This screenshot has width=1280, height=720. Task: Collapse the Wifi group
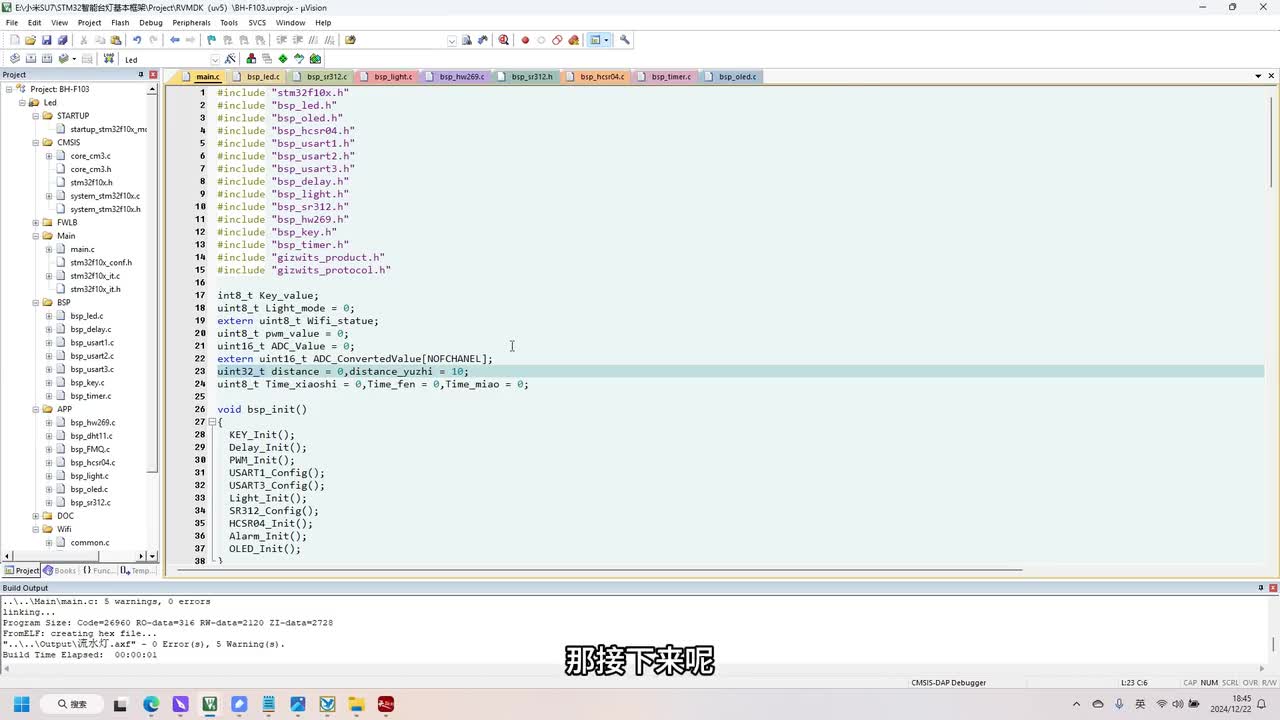click(35, 529)
